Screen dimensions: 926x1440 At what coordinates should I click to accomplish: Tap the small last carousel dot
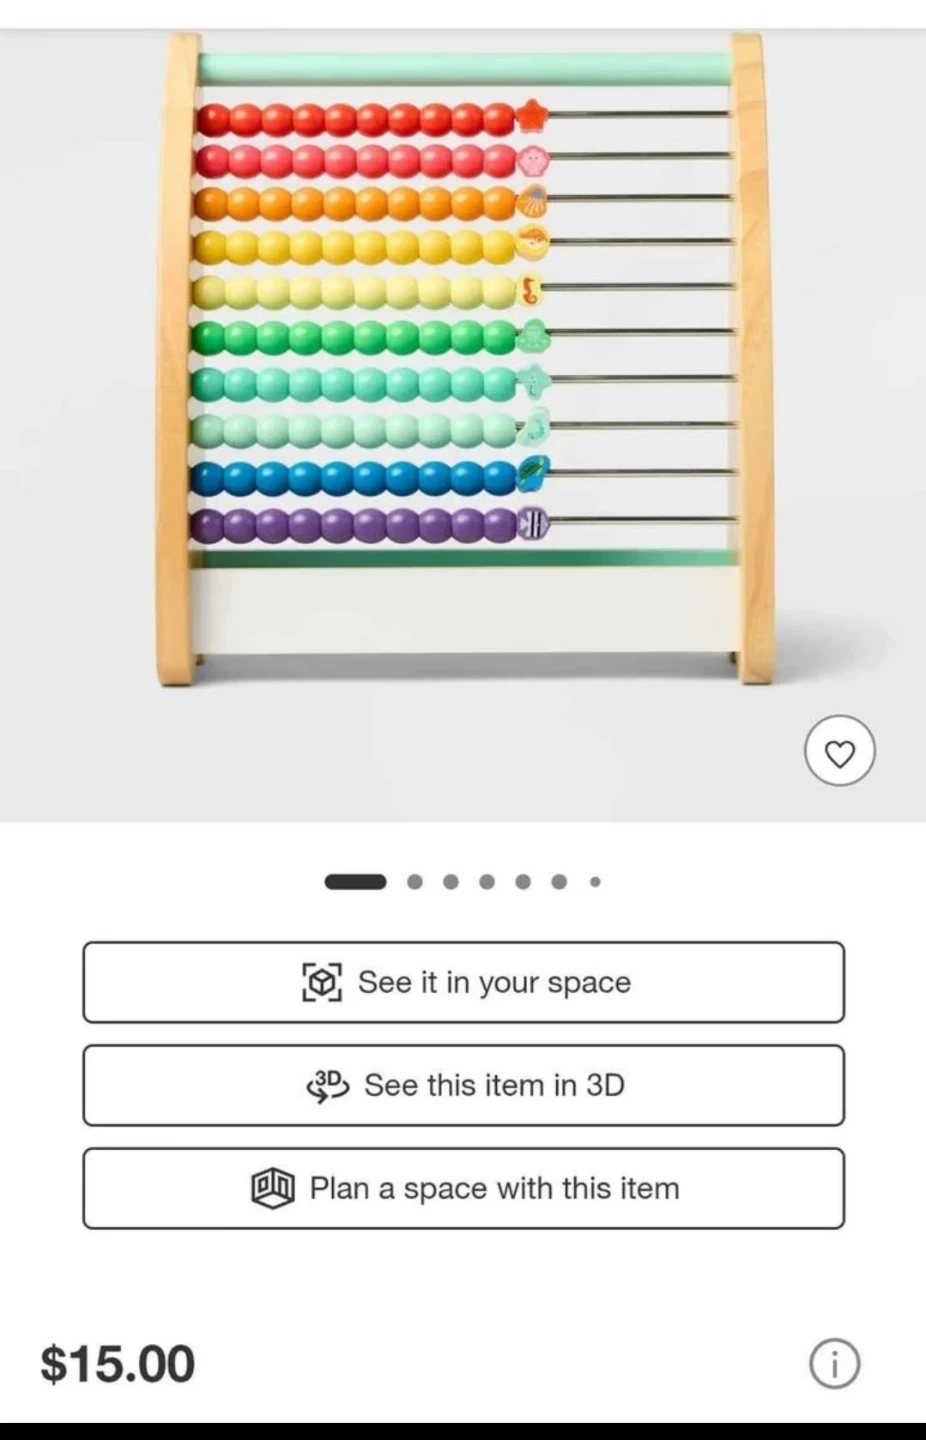(595, 881)
